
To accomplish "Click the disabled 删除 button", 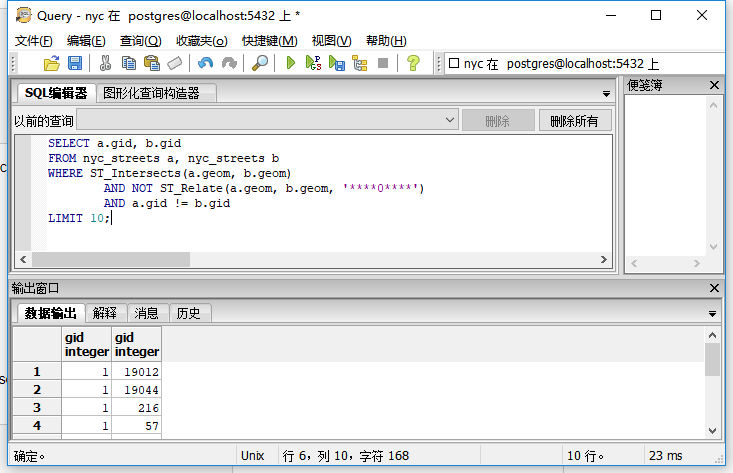I will [x=498, y=121].
